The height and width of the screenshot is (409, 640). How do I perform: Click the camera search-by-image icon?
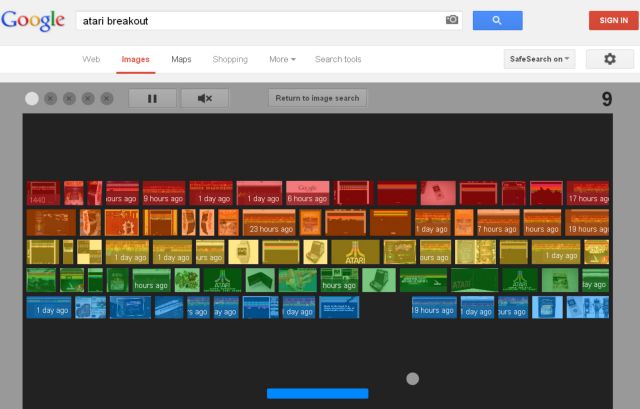click(x=451, y=20)
